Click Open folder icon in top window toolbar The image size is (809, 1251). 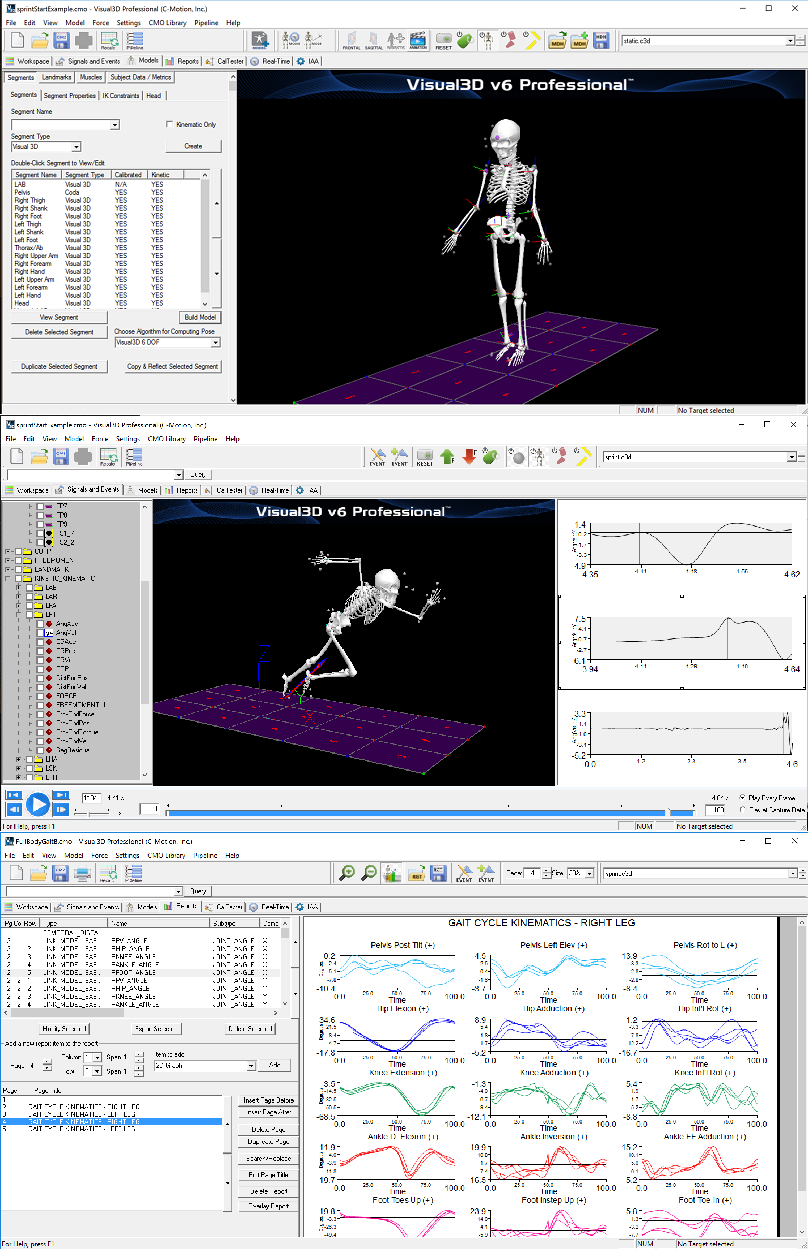(x=40, y=40)
